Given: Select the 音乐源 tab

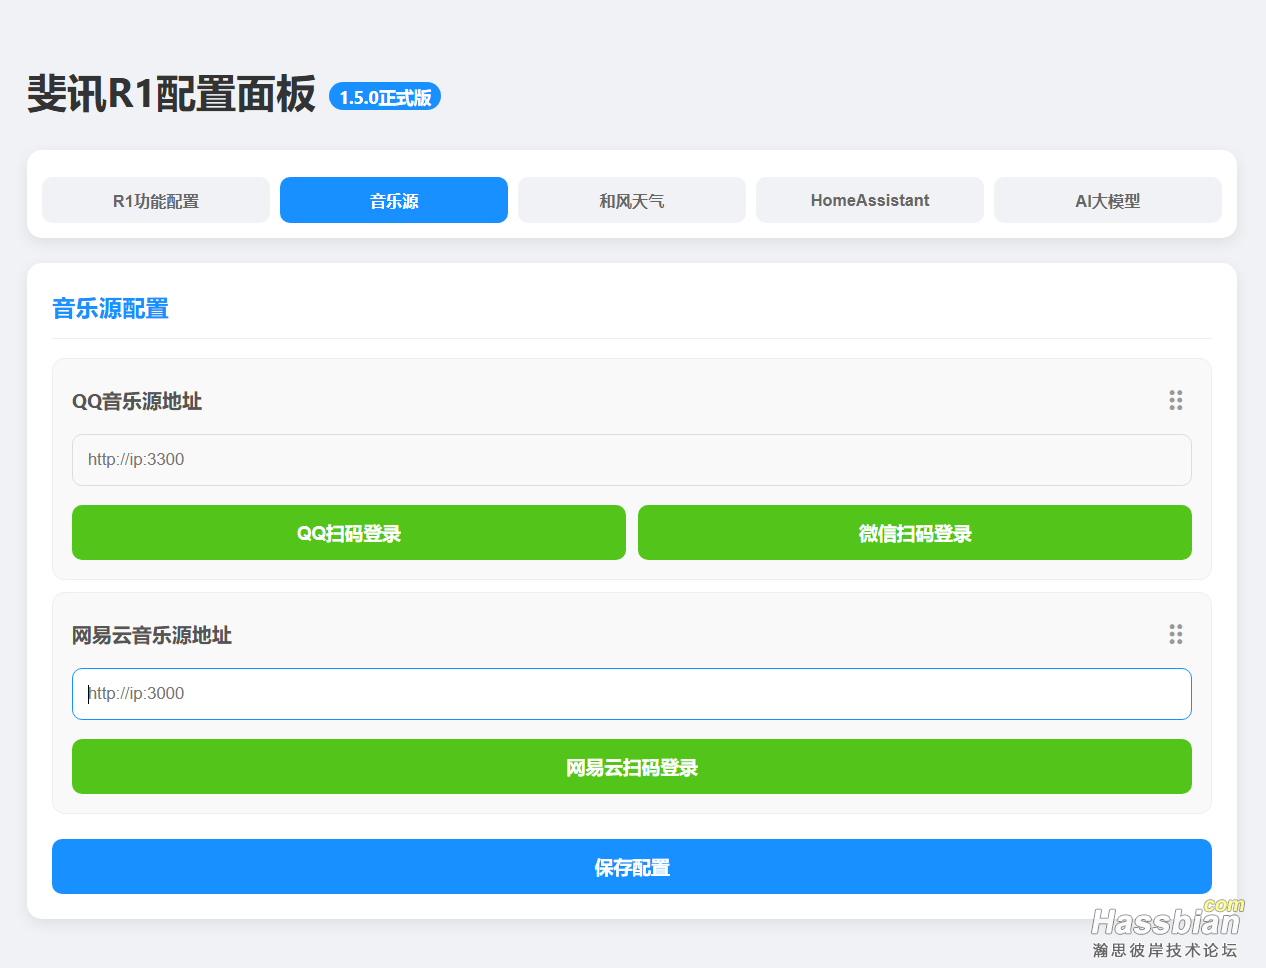Looking at the screenshot, I should [x=394, y=200].
